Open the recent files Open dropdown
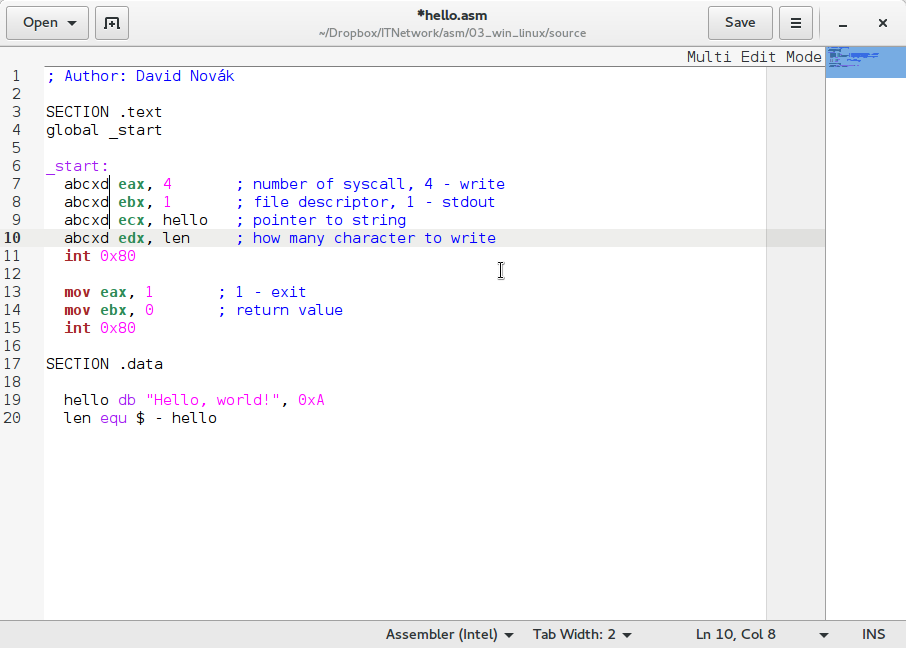Screen dimensions: 906x648 click(x=47, y=22)
